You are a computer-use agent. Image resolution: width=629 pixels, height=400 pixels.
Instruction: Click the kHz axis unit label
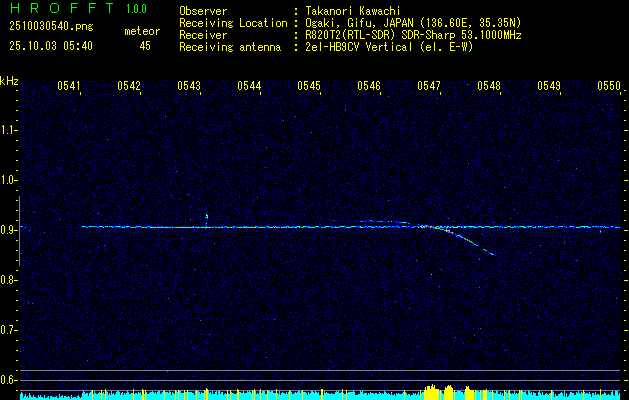coord(9,80)
